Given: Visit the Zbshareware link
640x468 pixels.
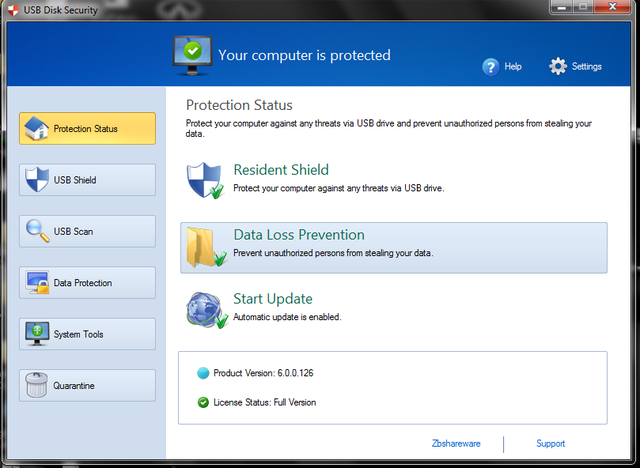Looking at the screenshot, I should point(456,444).
